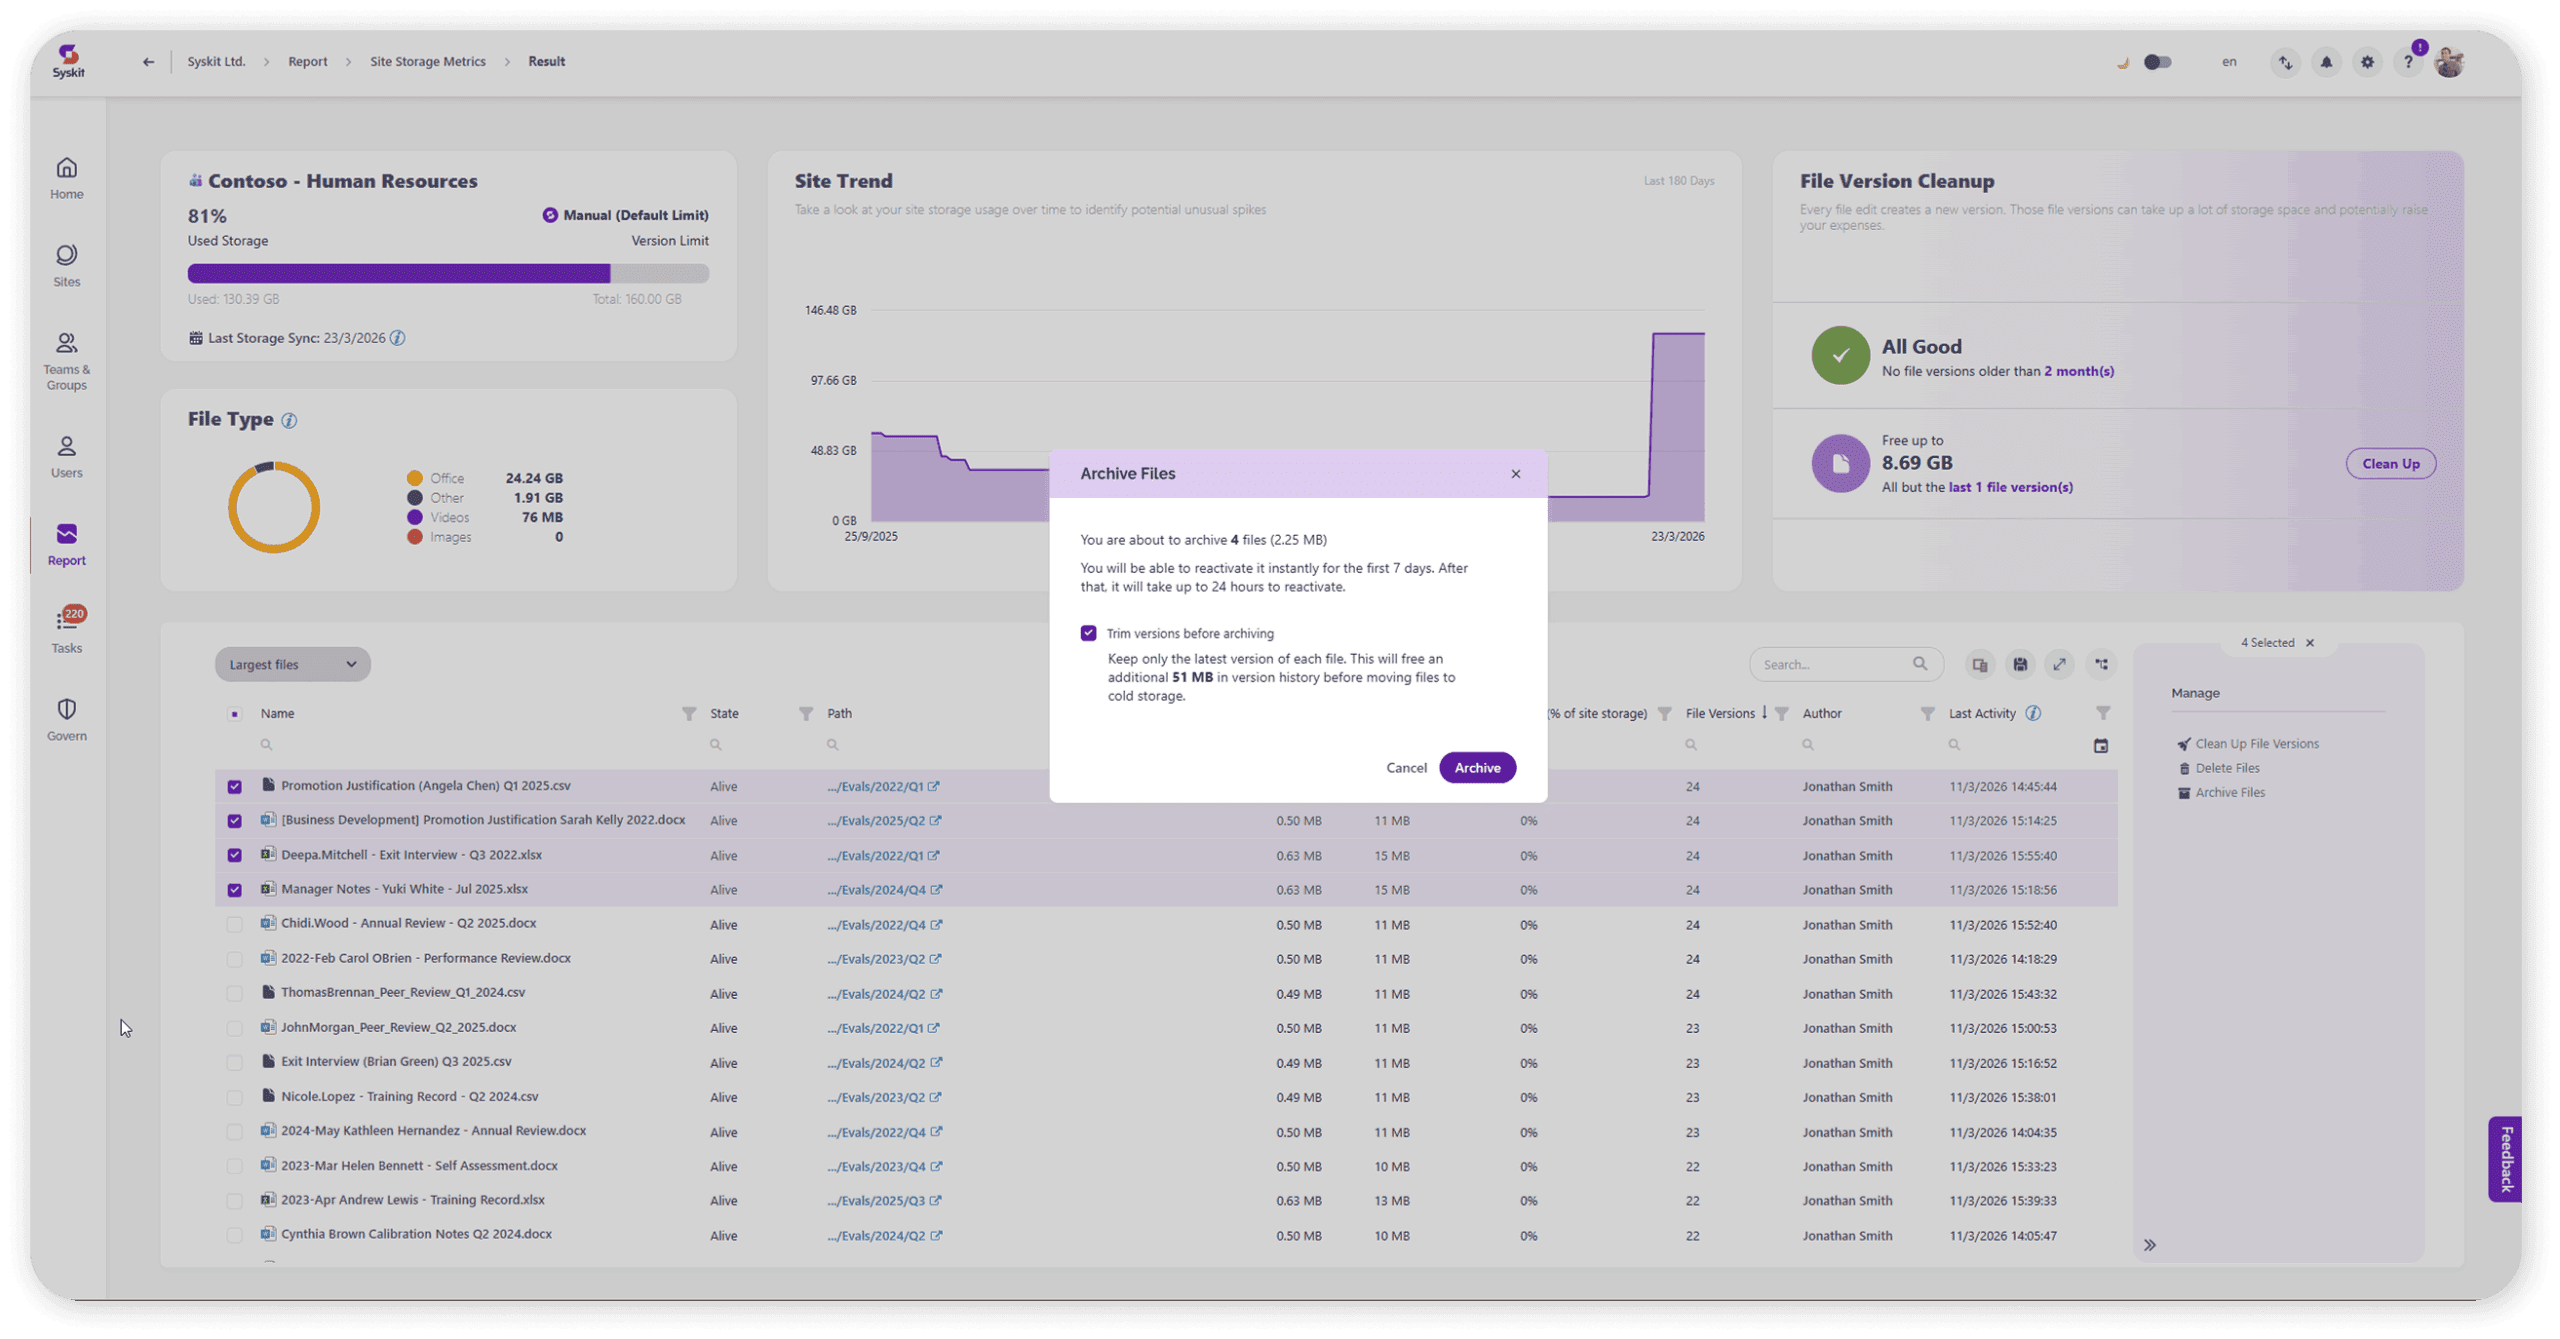Click the info icon next to File Type
The width and height of the screenshot is (2560, 1339).
coord(289,420)
